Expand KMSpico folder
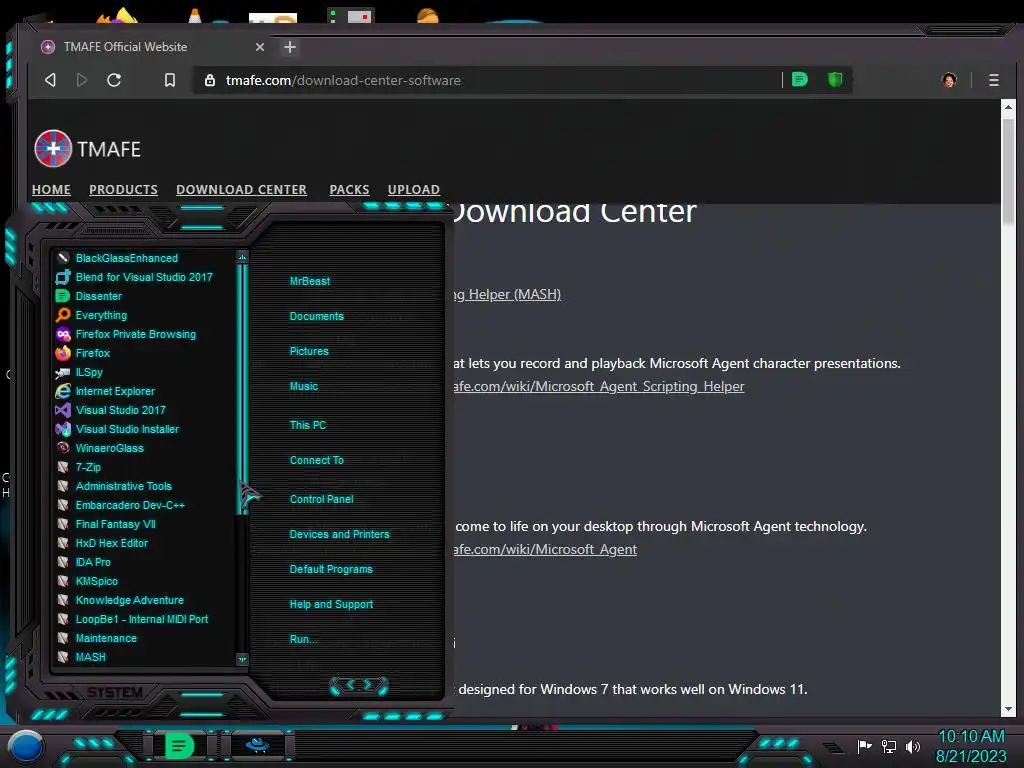The height and width of the screenshot is (768, 1024). click(88, 580)
